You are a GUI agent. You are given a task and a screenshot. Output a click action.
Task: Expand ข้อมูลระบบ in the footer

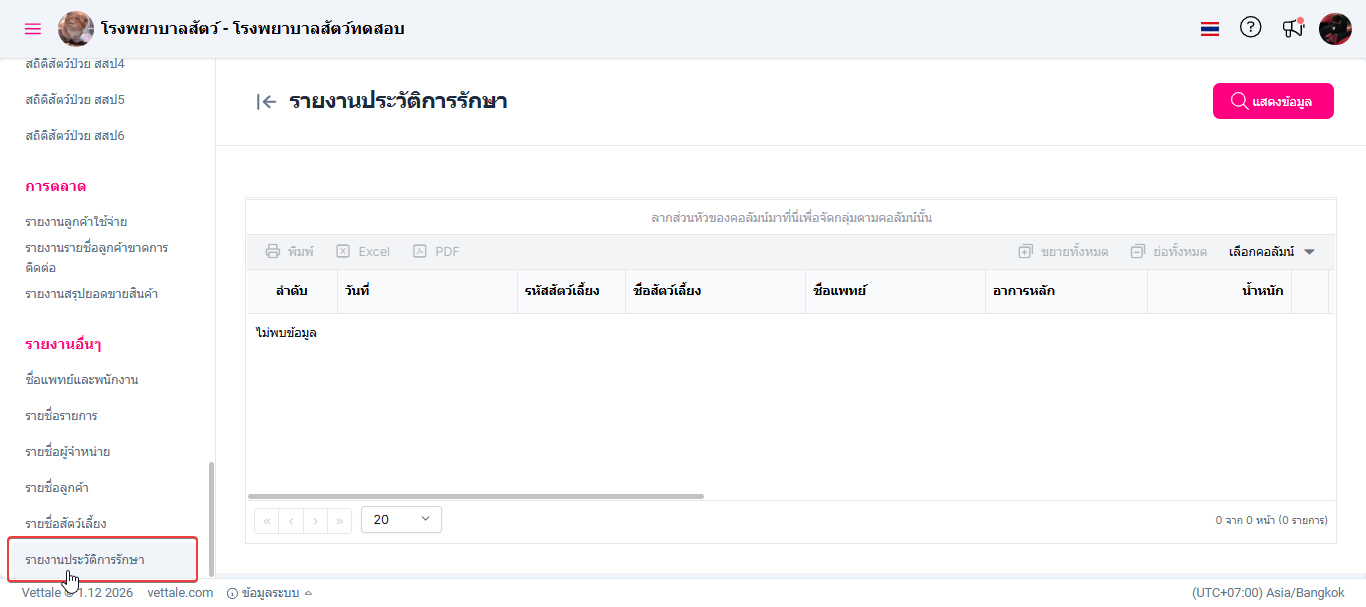270,593
